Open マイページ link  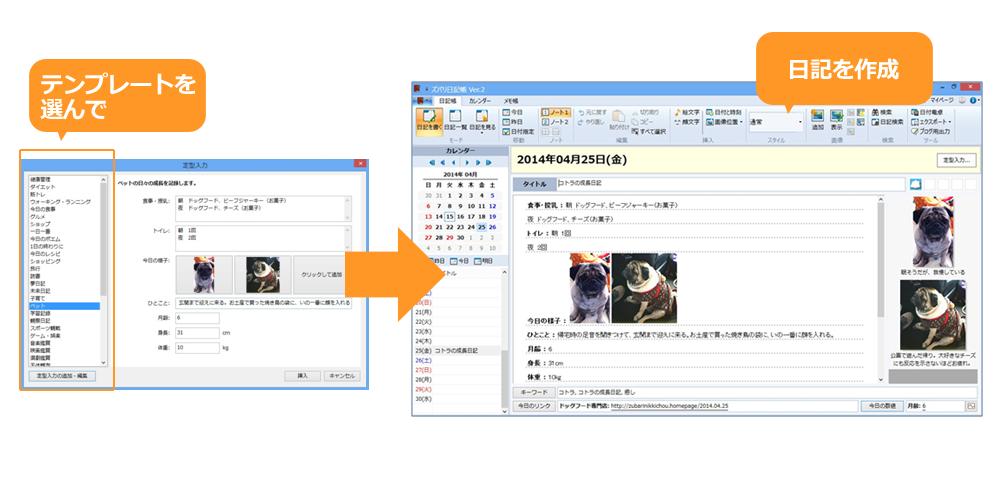click(941, 100)
